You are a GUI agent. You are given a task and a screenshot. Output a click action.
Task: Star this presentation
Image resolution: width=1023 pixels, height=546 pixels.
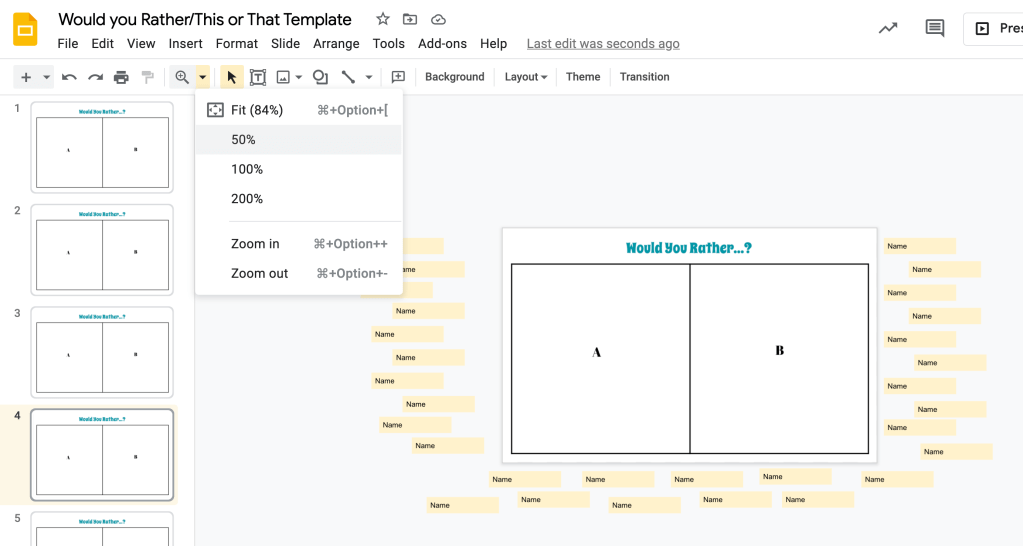[383, 20]
